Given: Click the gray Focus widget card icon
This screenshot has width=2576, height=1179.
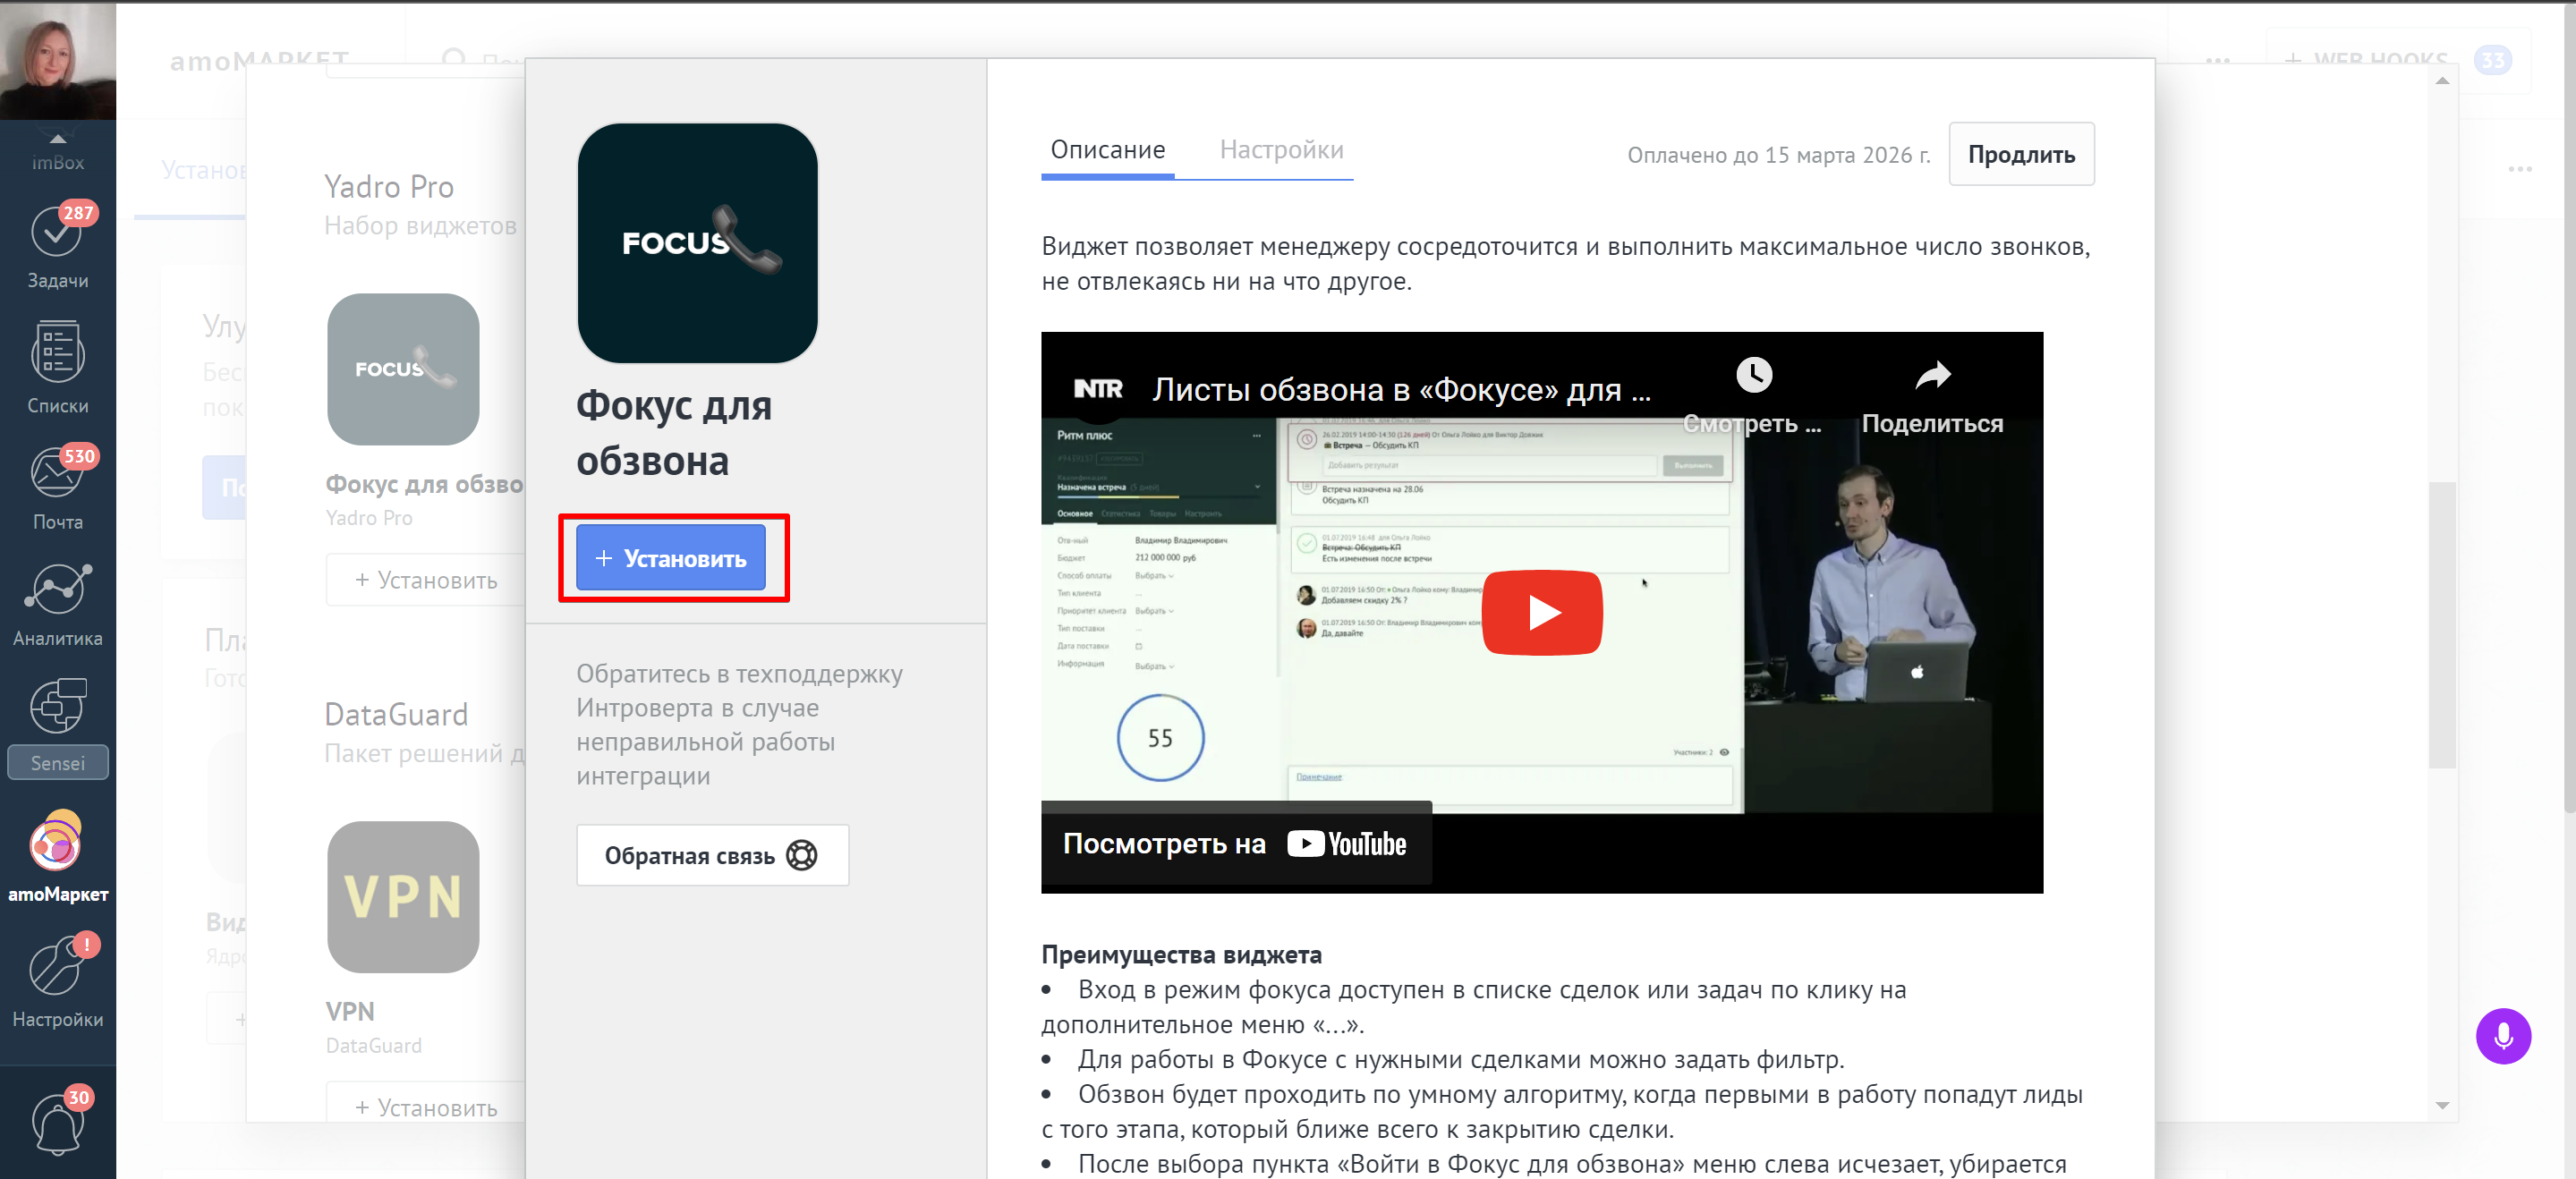Looking at the screenshot, I should (403, 369).
